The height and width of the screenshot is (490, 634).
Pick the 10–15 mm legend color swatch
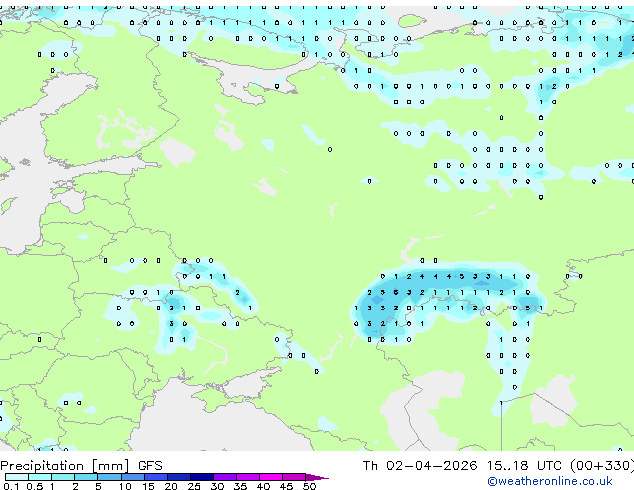pyautogui.click(x=132, y=477)
